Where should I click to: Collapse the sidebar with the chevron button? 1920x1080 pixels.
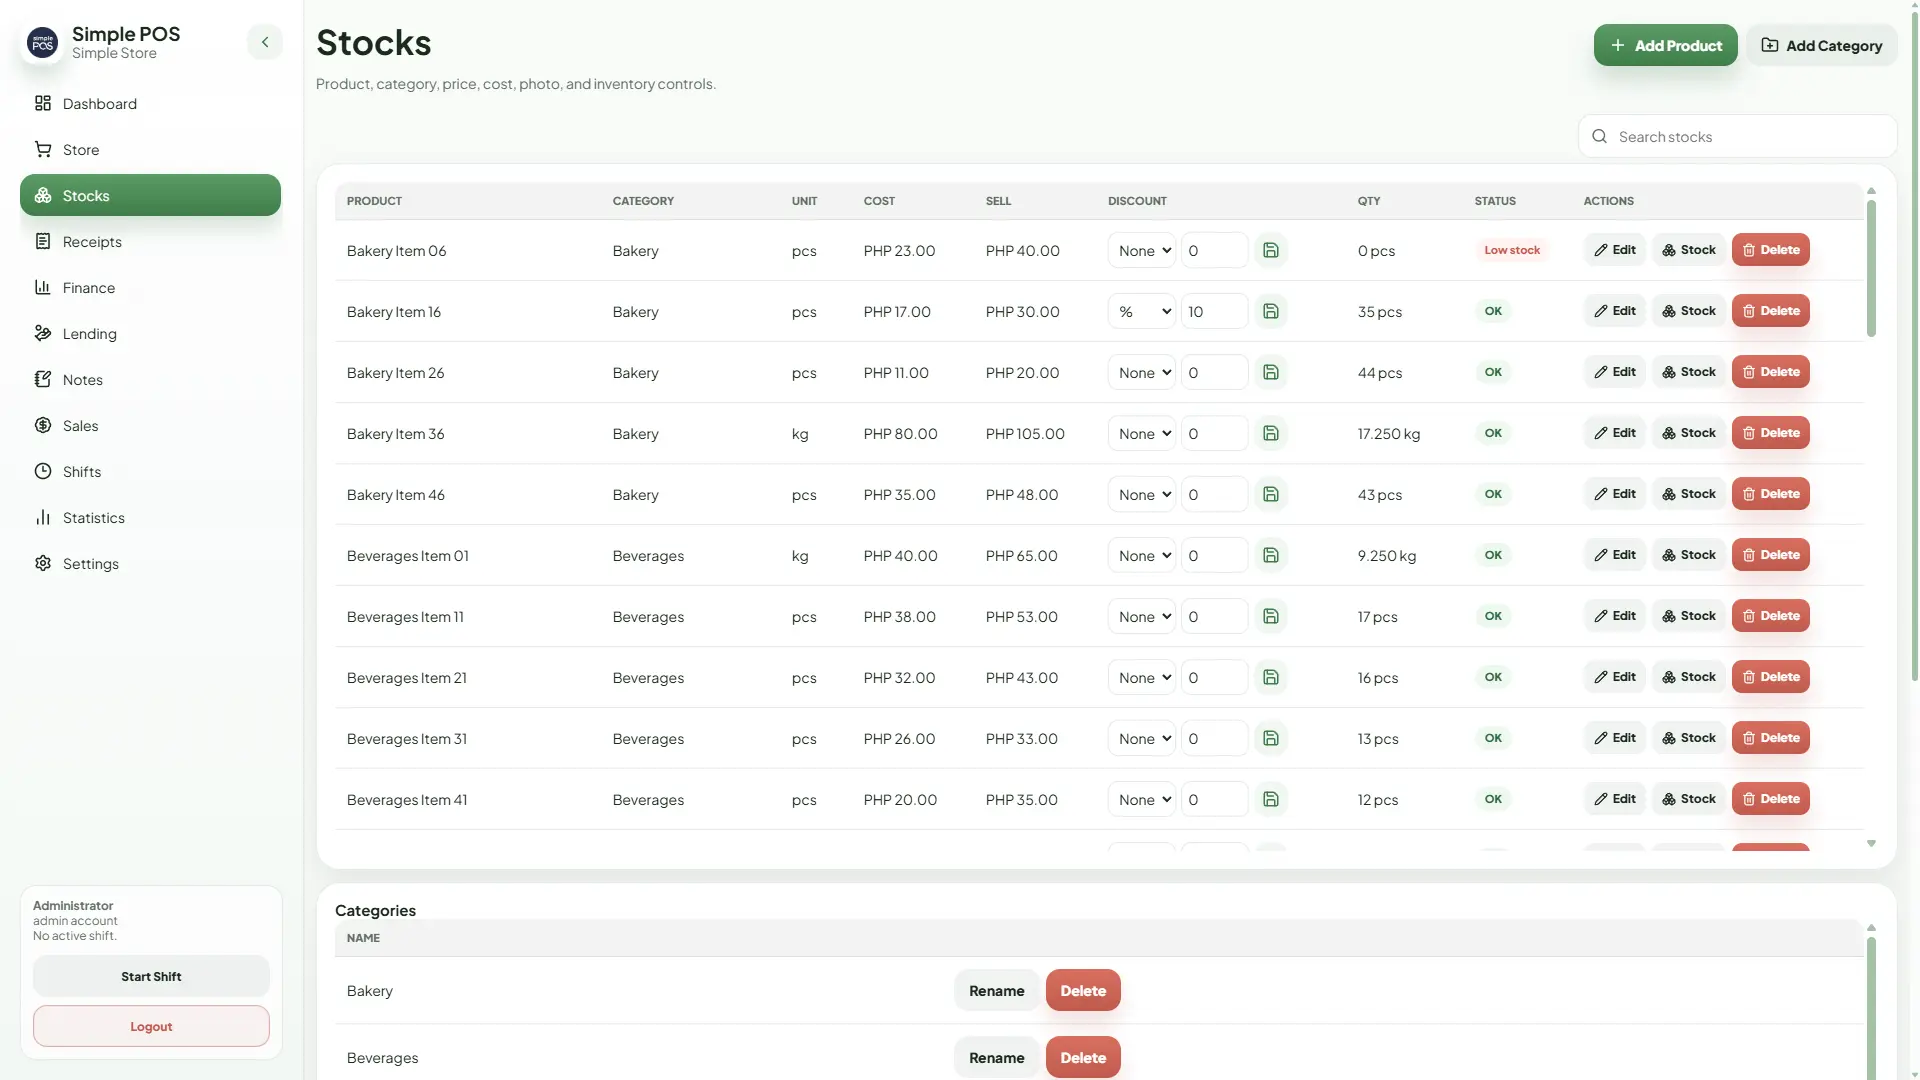265,42
